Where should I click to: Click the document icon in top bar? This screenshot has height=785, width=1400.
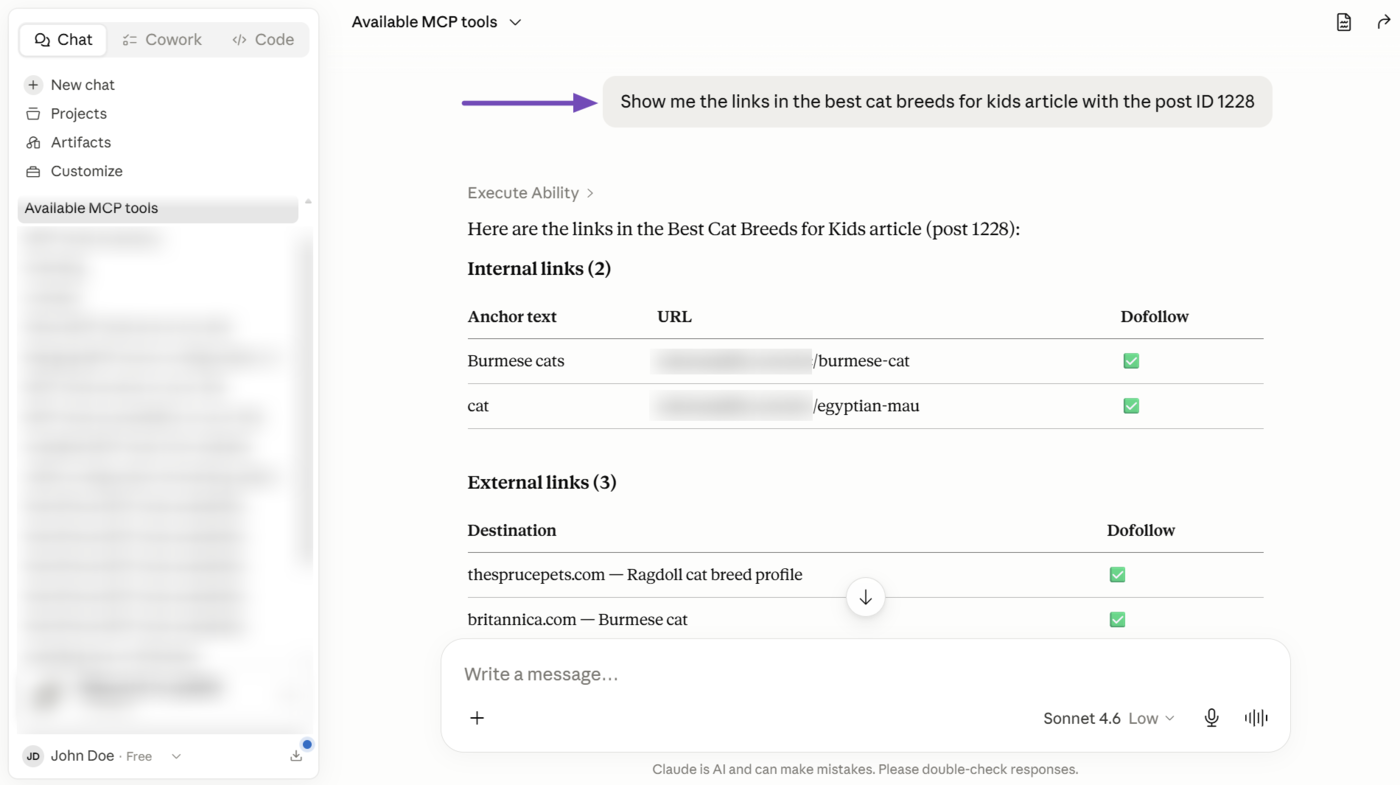tap(1343, 22)
